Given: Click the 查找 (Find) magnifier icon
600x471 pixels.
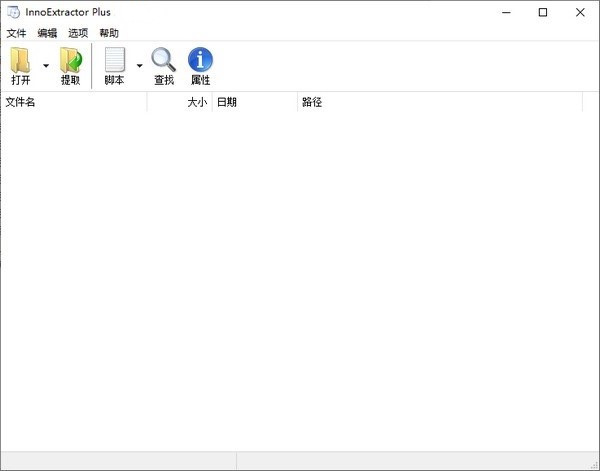Looking at the screenshot, I should click(164, 59).
